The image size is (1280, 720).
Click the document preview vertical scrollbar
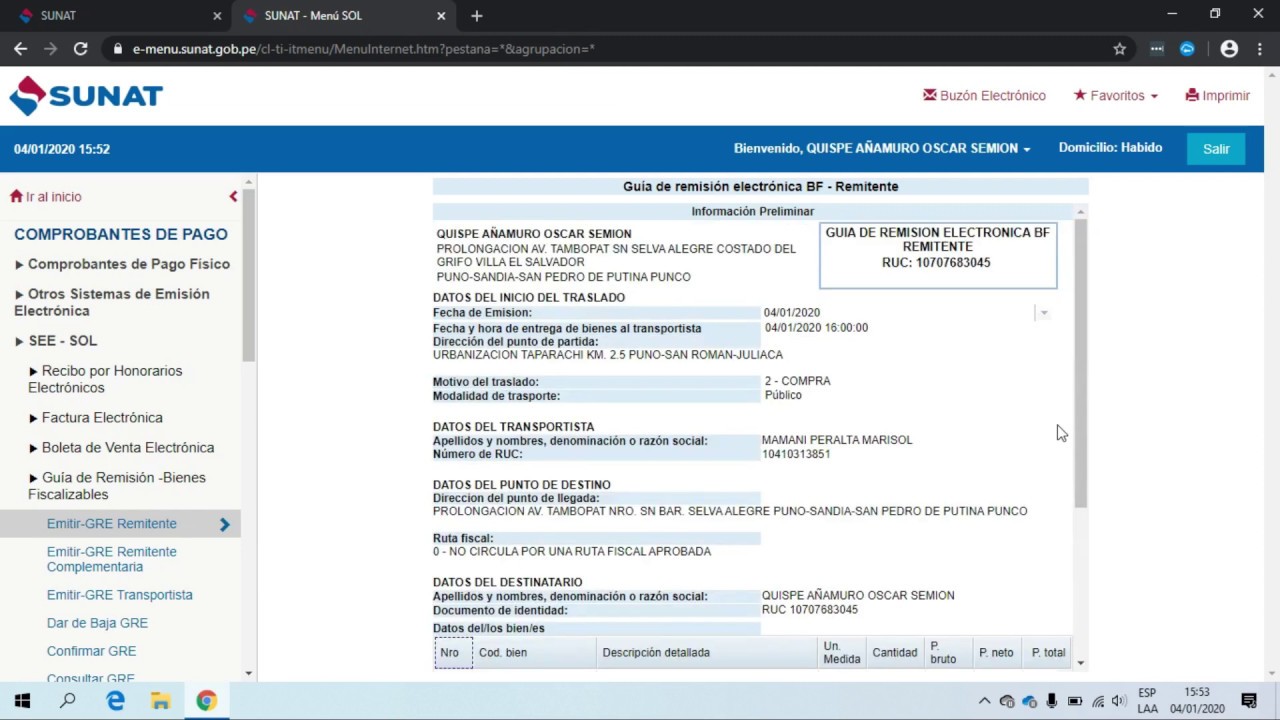tap(1080, 360)
